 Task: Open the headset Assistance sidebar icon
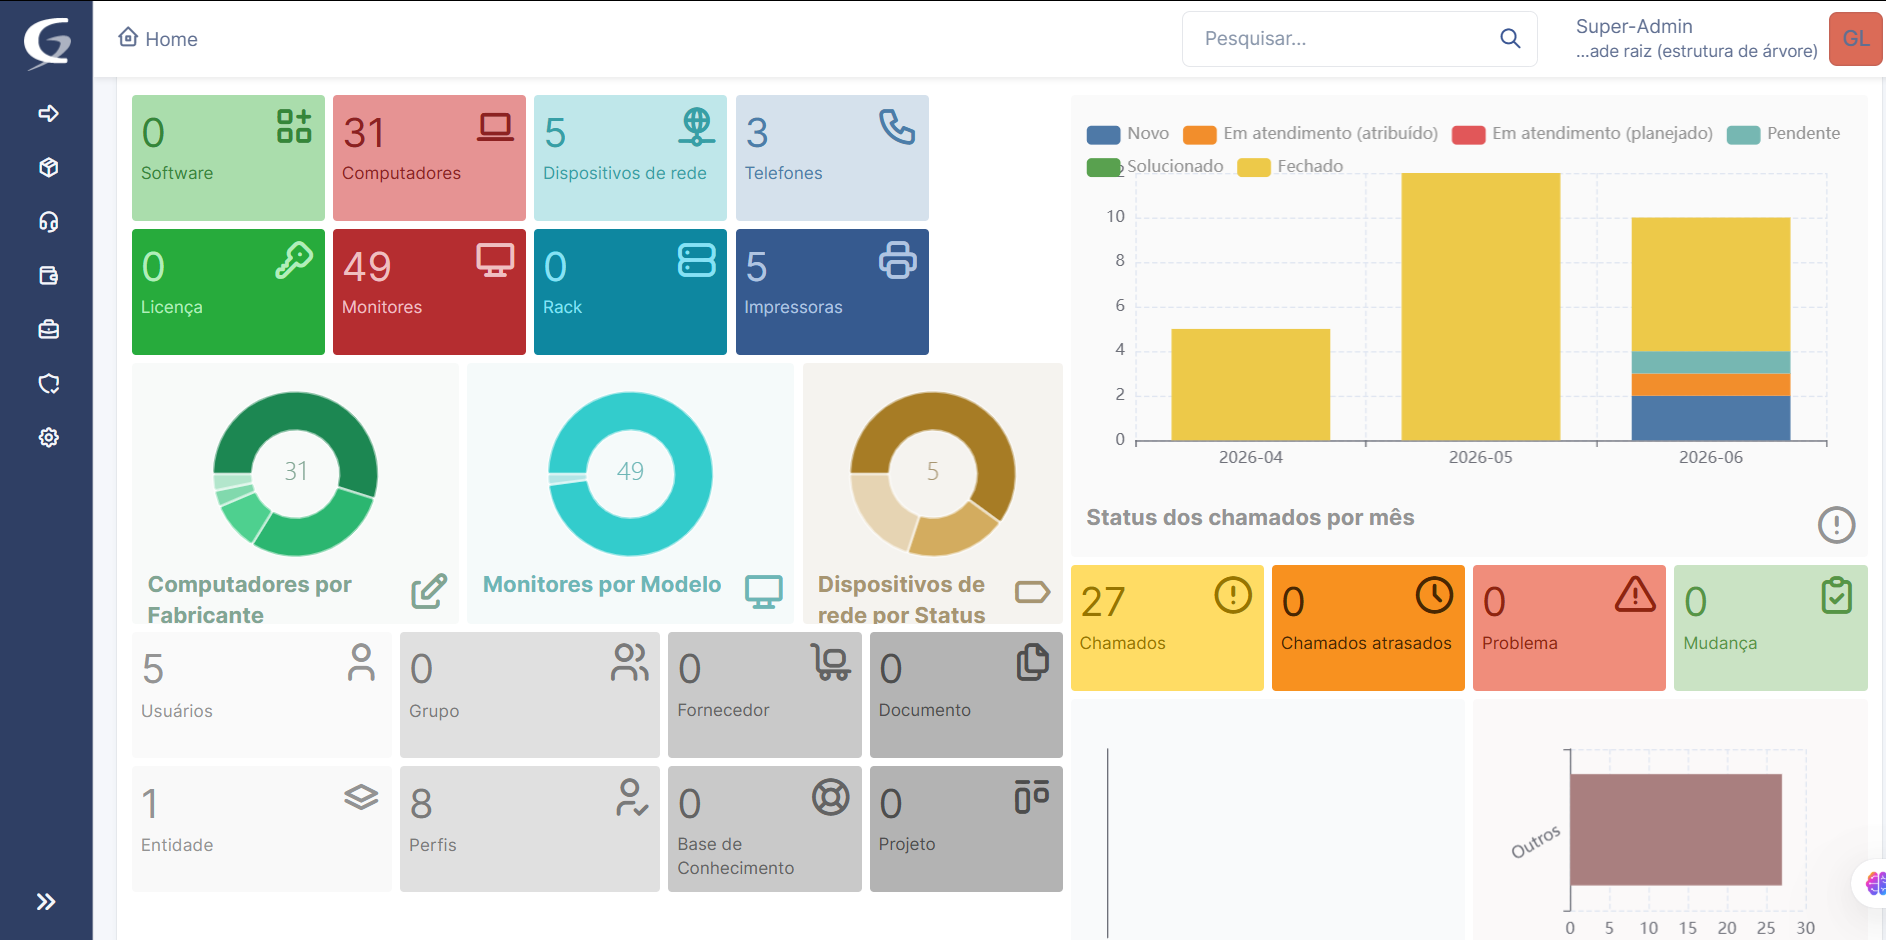point(48,221)
